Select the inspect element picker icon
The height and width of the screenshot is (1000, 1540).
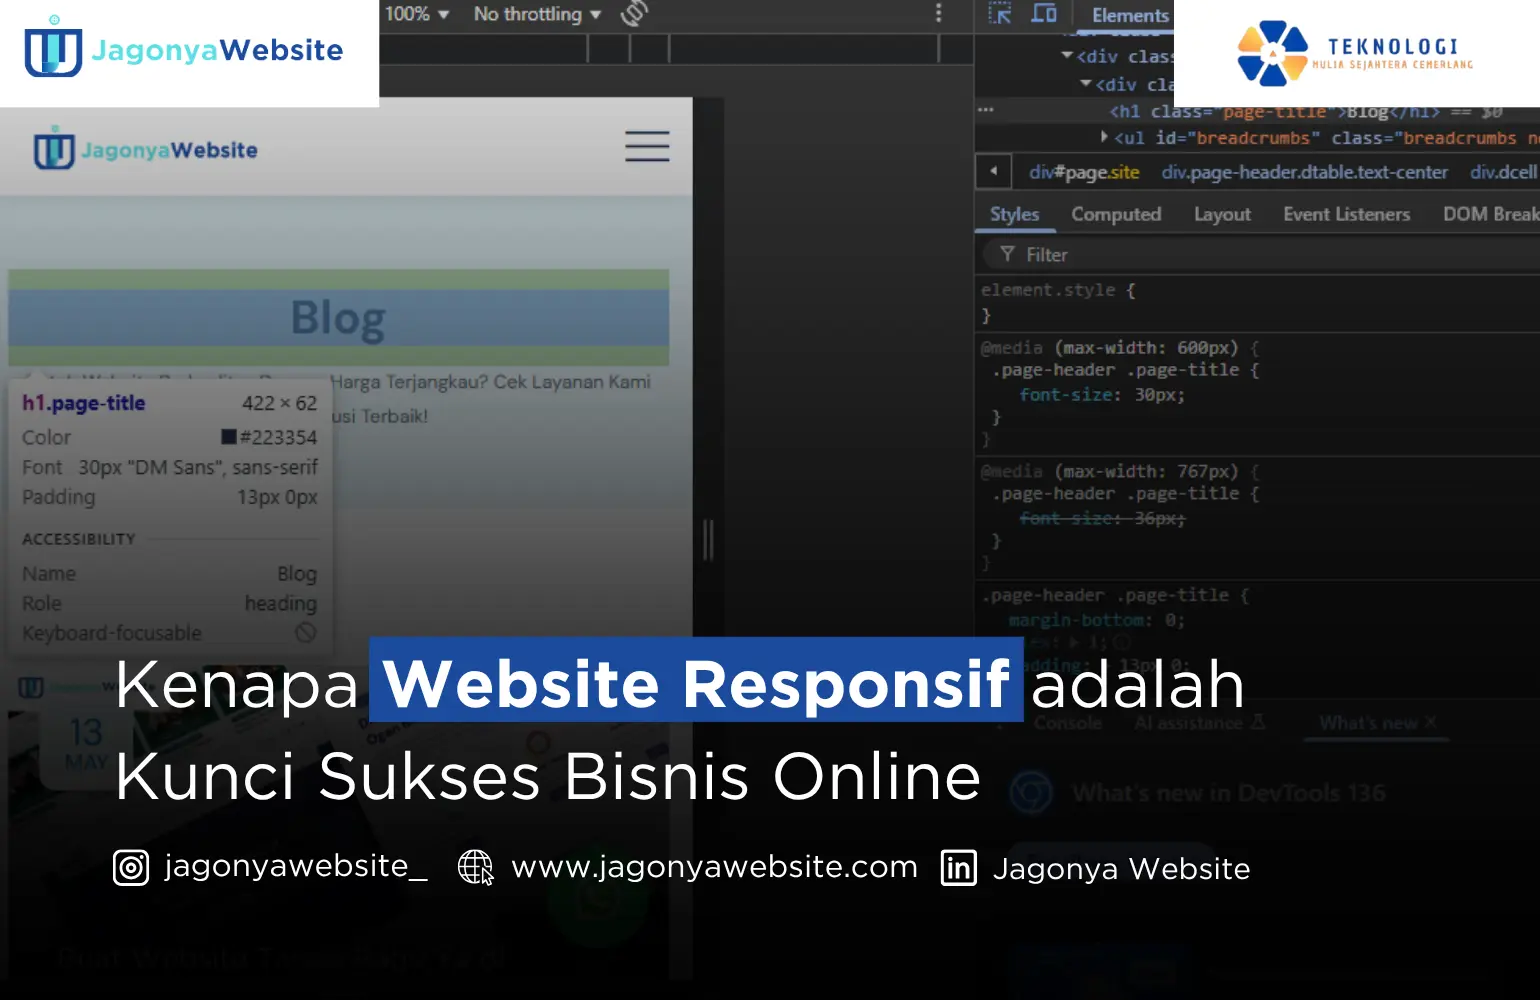999,14
